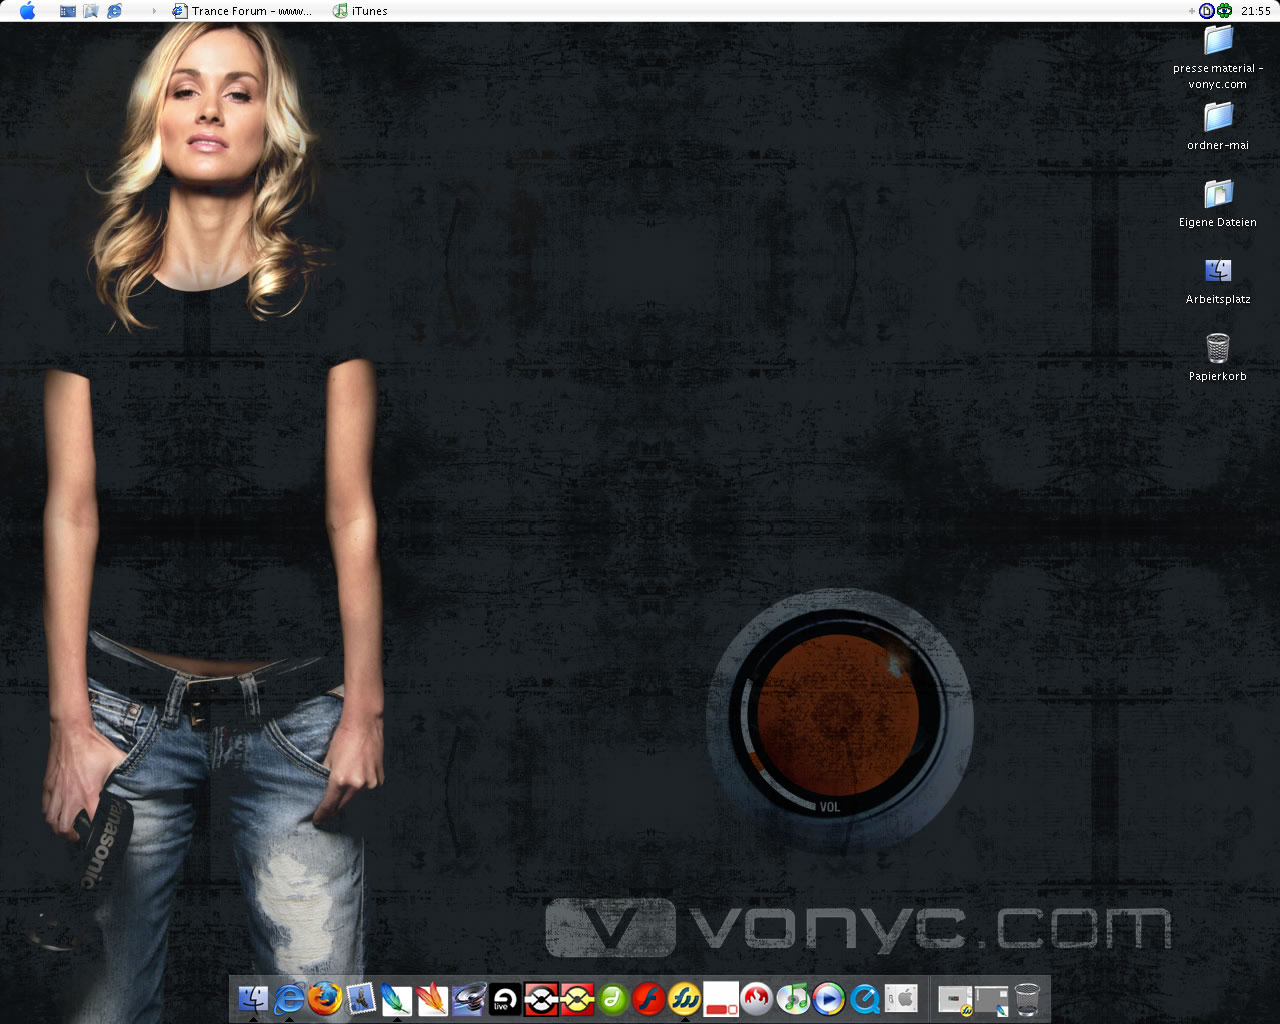Open the iTunes music note dock icon
Screen dimensions: 1280x1024
[793, 998]
